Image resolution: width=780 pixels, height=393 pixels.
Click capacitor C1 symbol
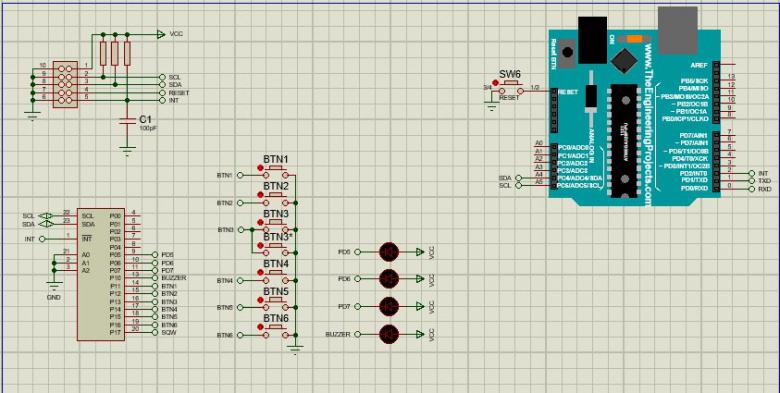pyautogui.click(x=127, y=121)
